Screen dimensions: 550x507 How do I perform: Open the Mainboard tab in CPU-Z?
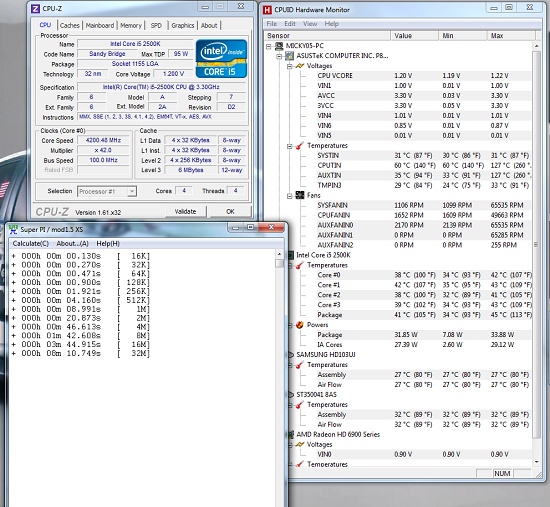[x=100, y=25]
